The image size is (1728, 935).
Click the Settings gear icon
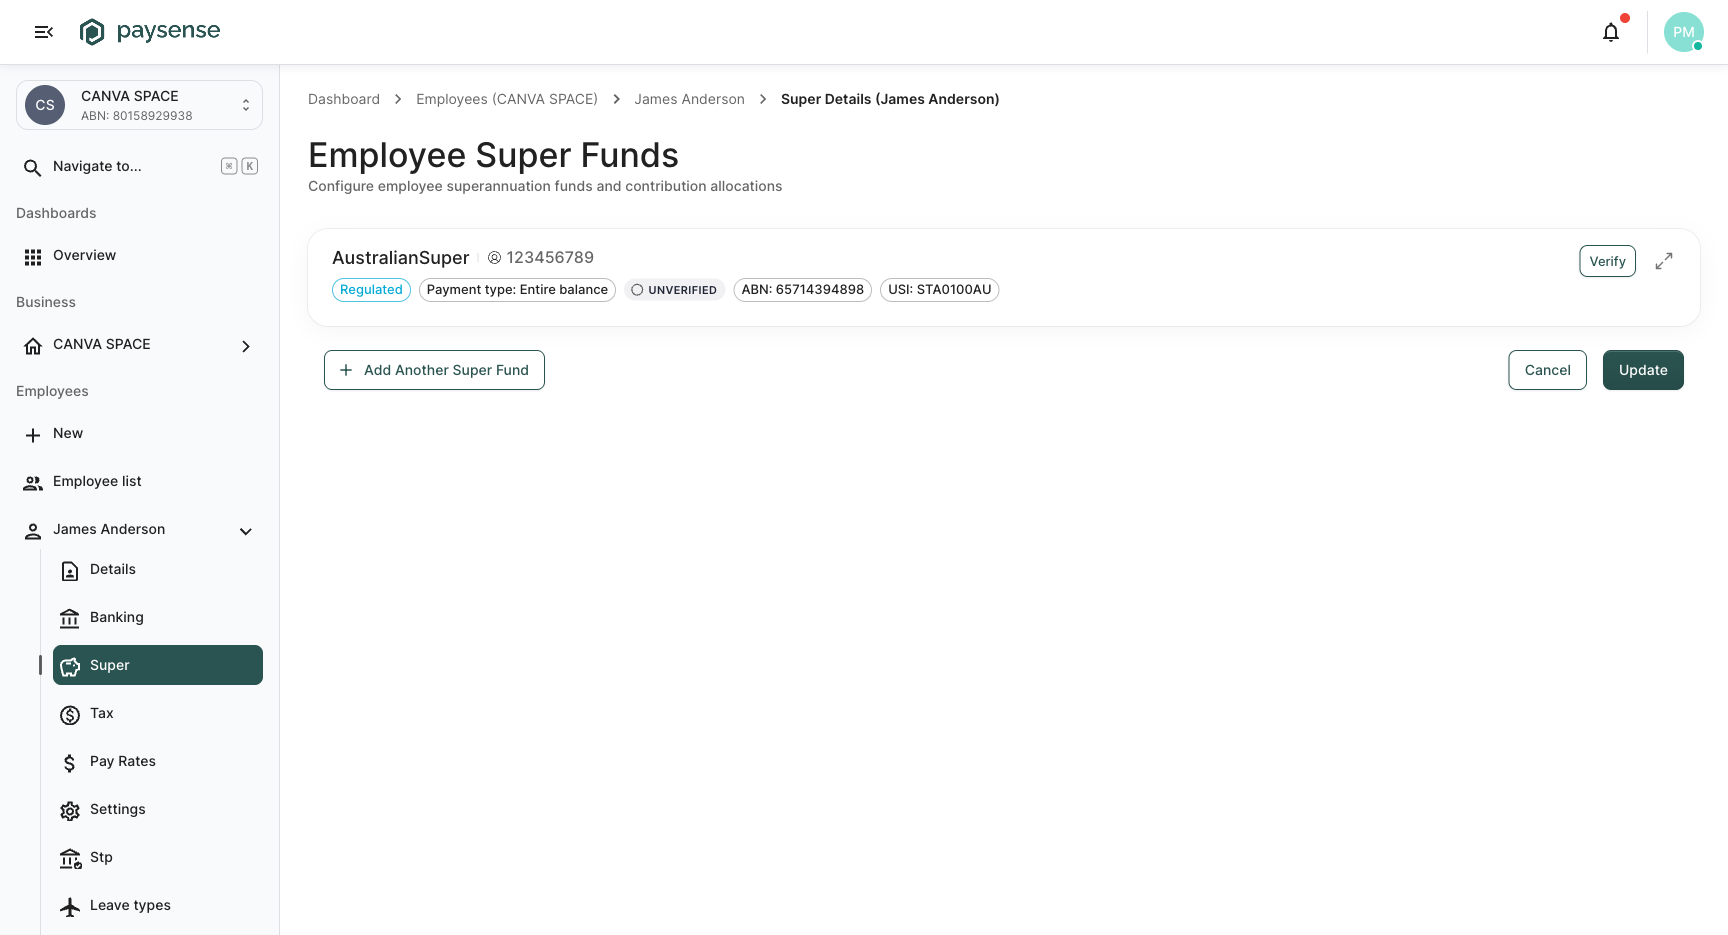click(70, 811)
